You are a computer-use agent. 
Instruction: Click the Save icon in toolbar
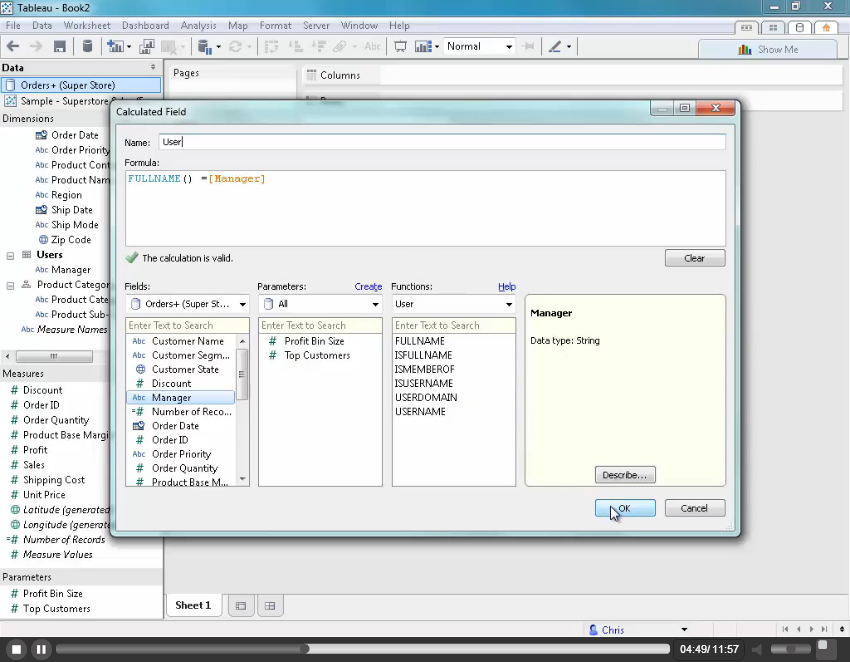pos(60,47)
